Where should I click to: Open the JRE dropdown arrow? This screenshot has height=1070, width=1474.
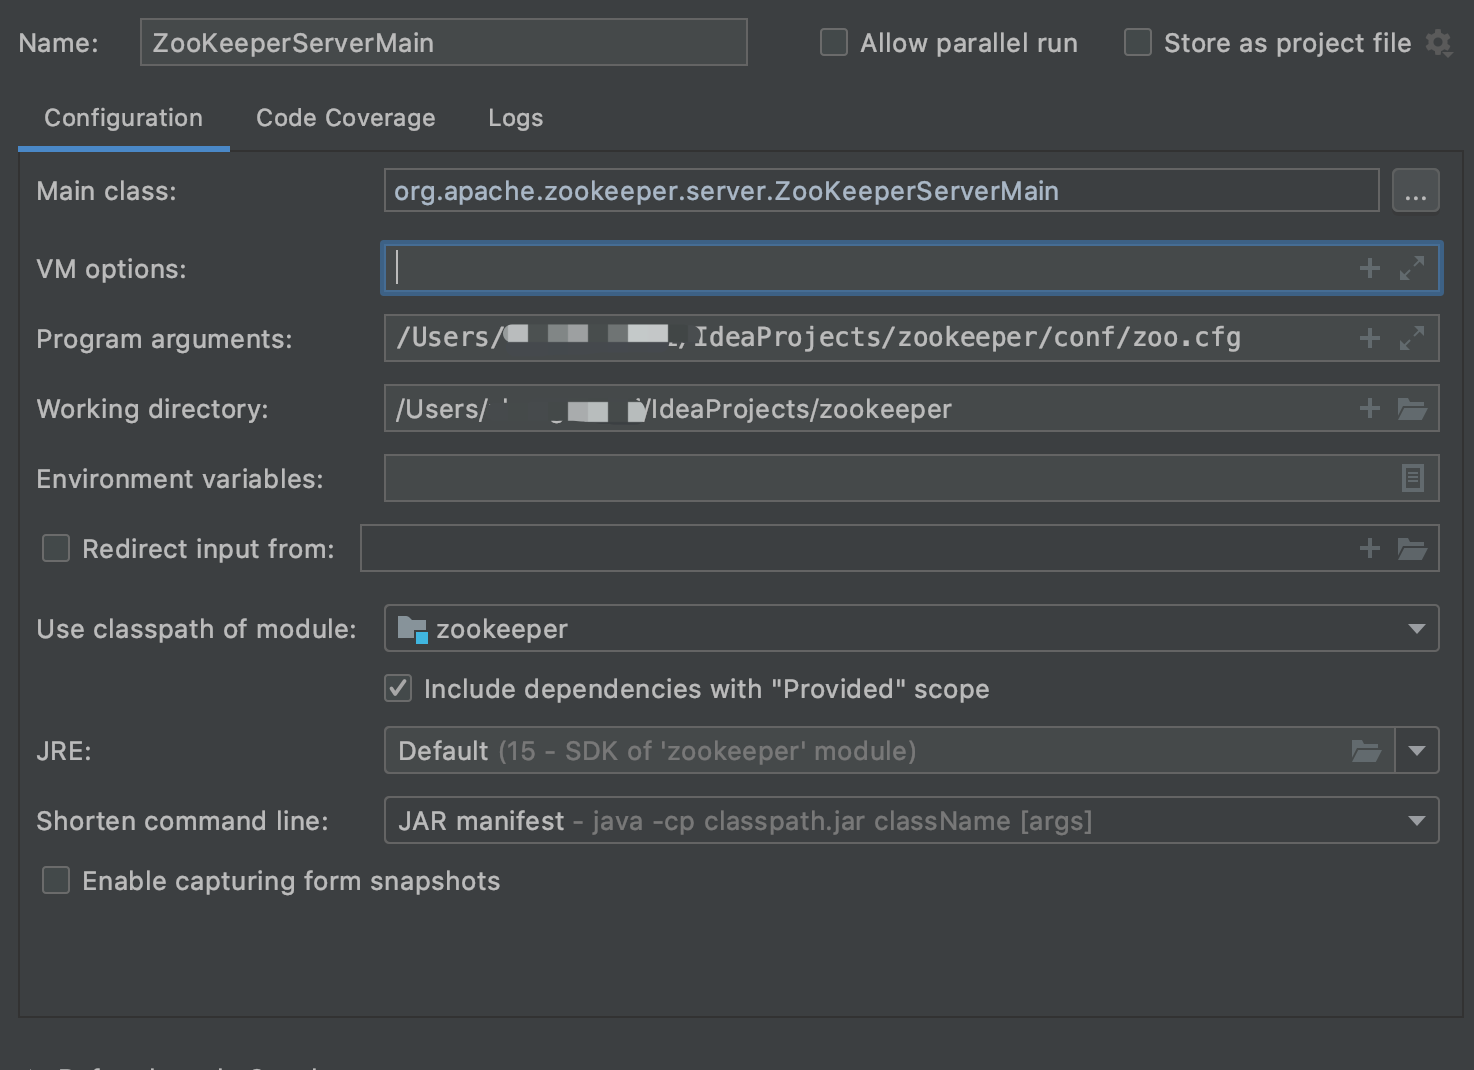[1417, 751]
